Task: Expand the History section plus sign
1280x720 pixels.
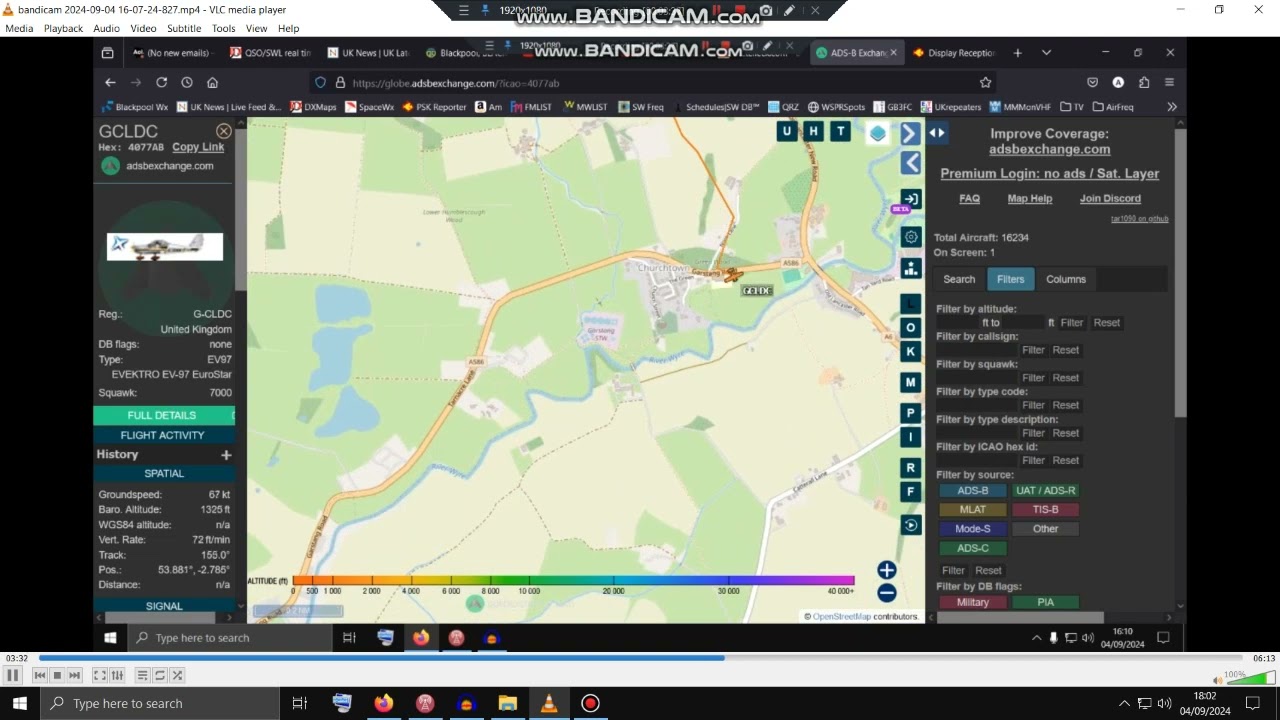Action: tap(226, 455)
